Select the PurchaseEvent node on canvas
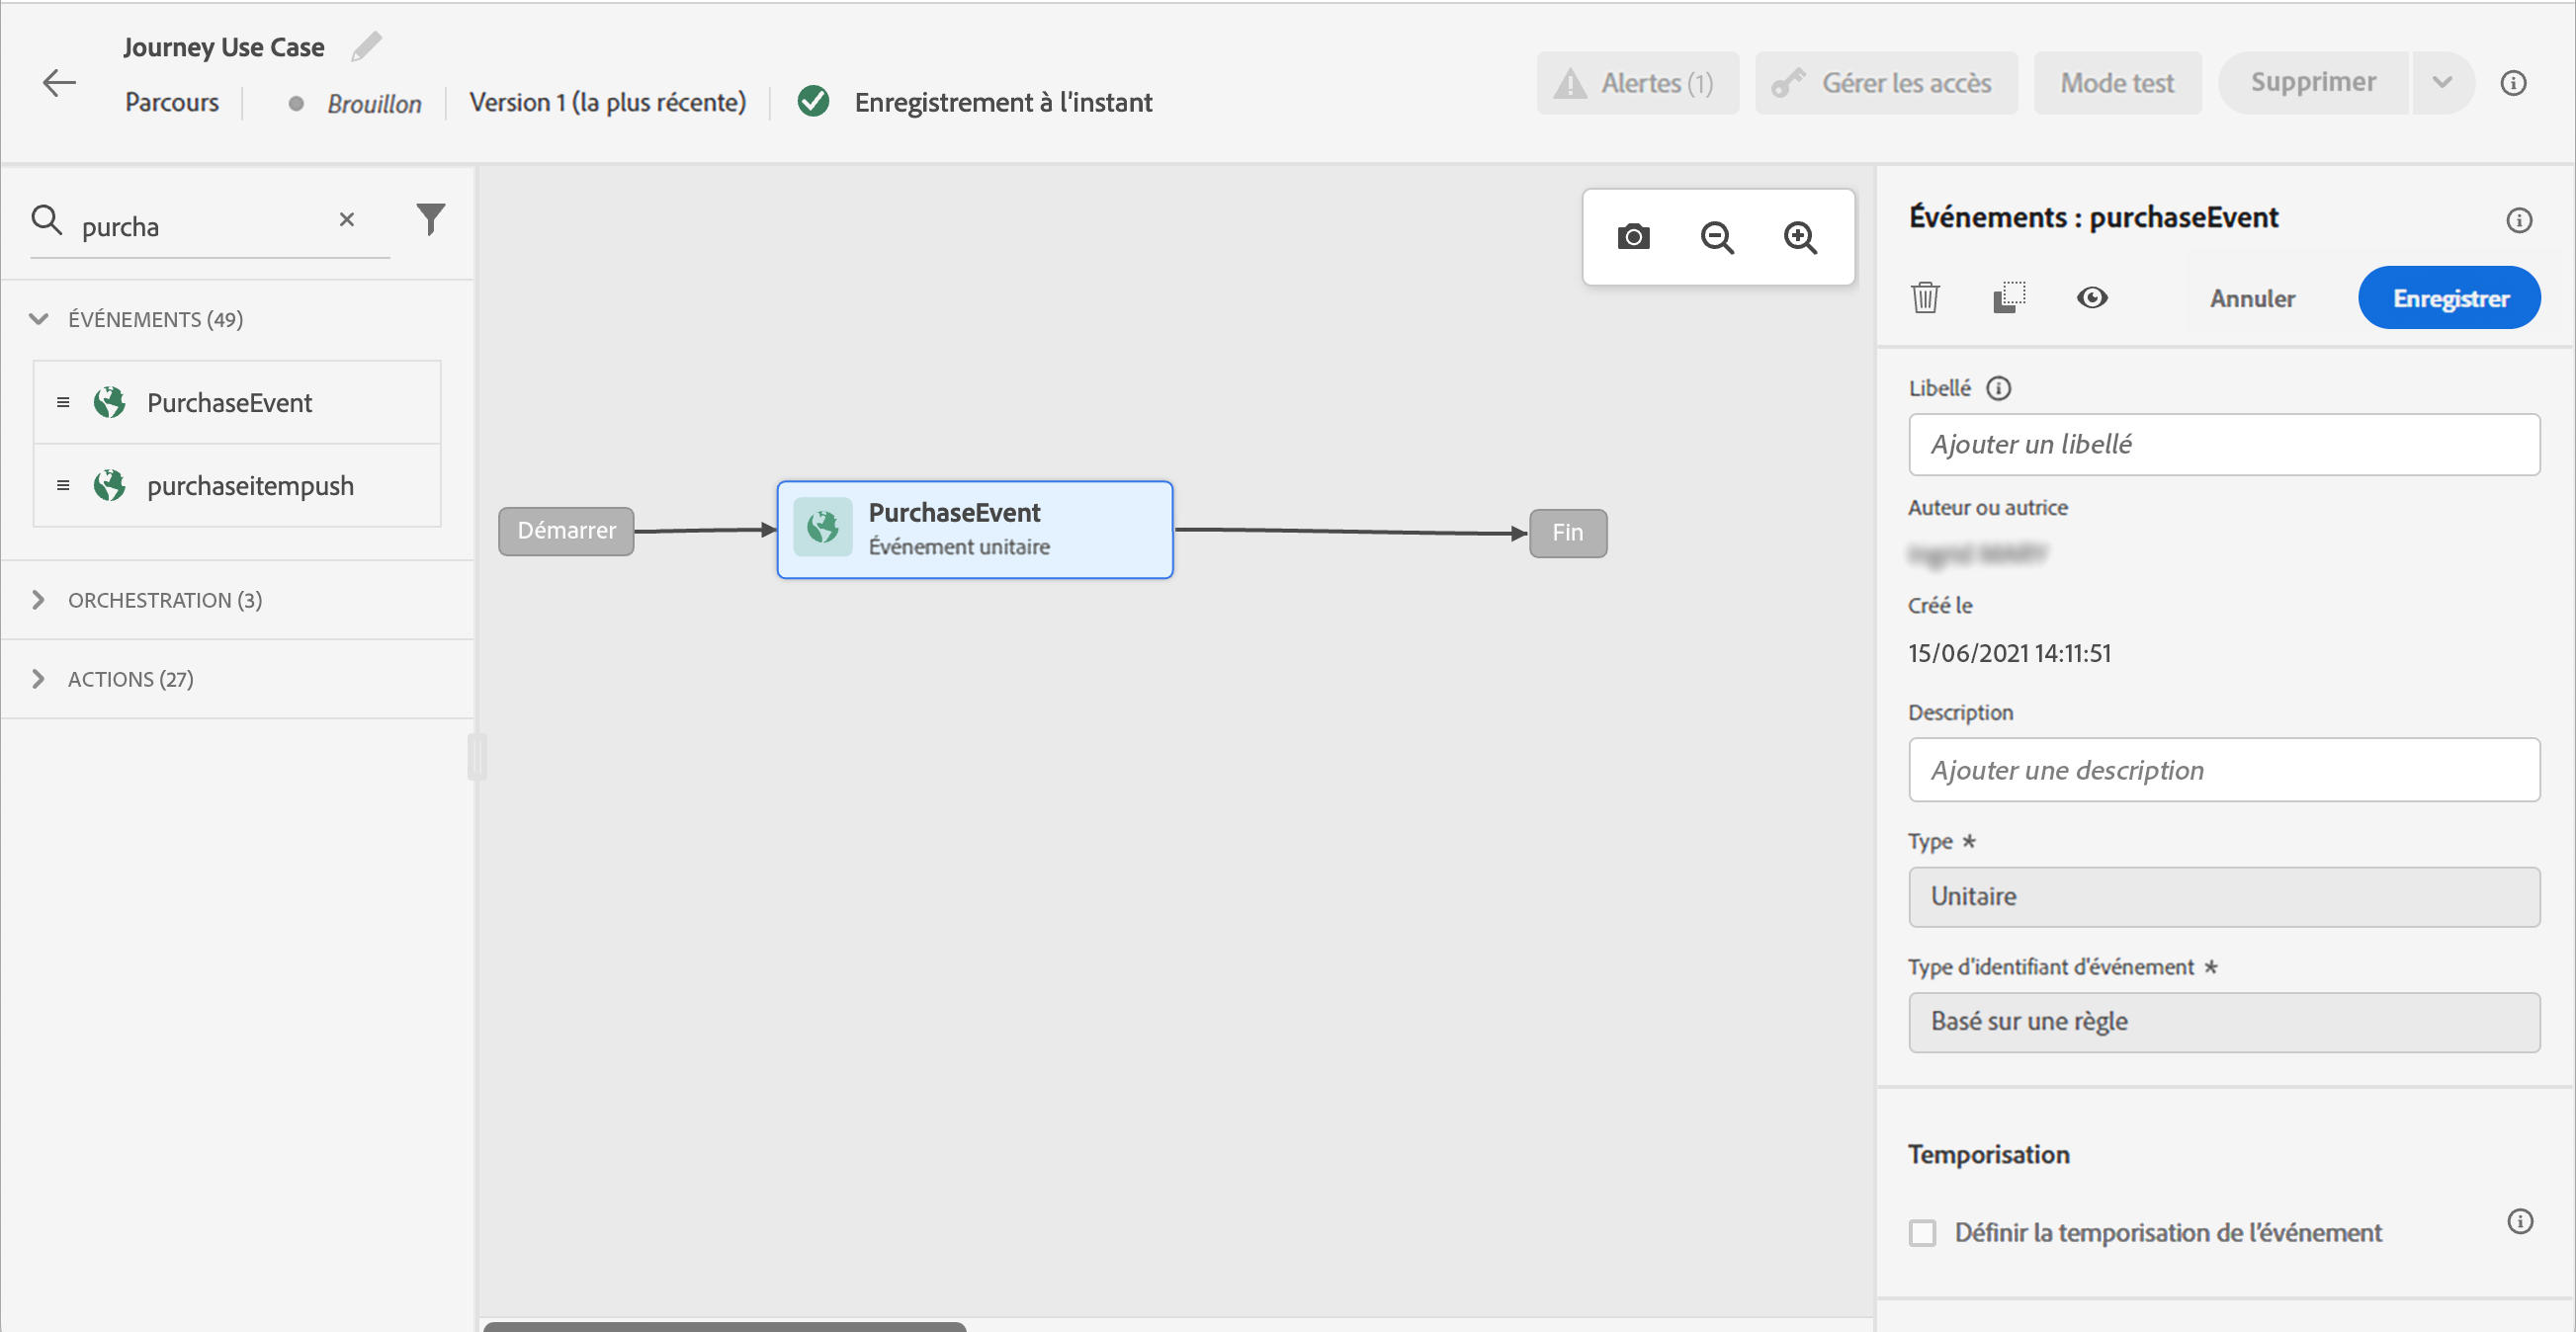 974,530
